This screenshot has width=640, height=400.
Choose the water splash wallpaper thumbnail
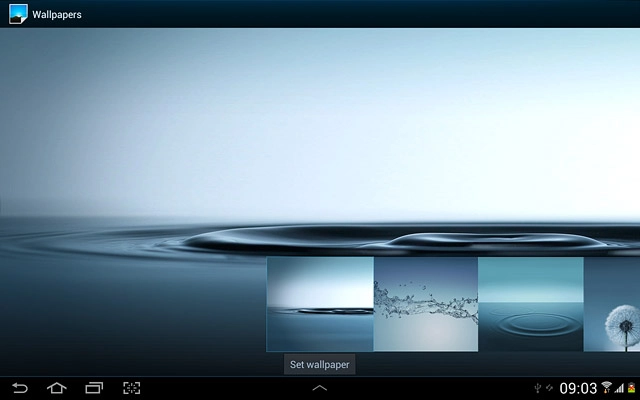426,304
